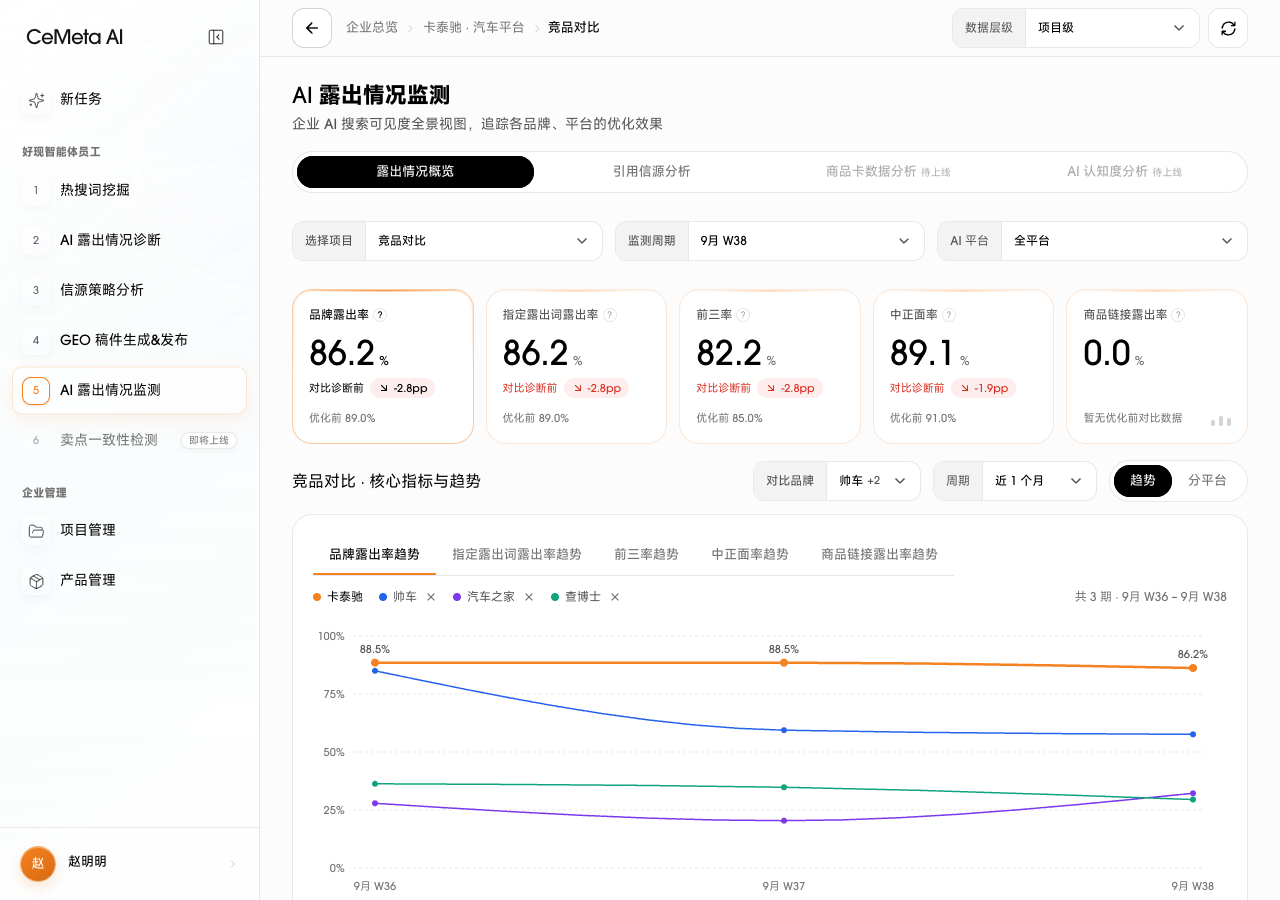Switch to 中正面率趋势 chart tab
The image size is (1280, 900).
[x=750, y=554]
